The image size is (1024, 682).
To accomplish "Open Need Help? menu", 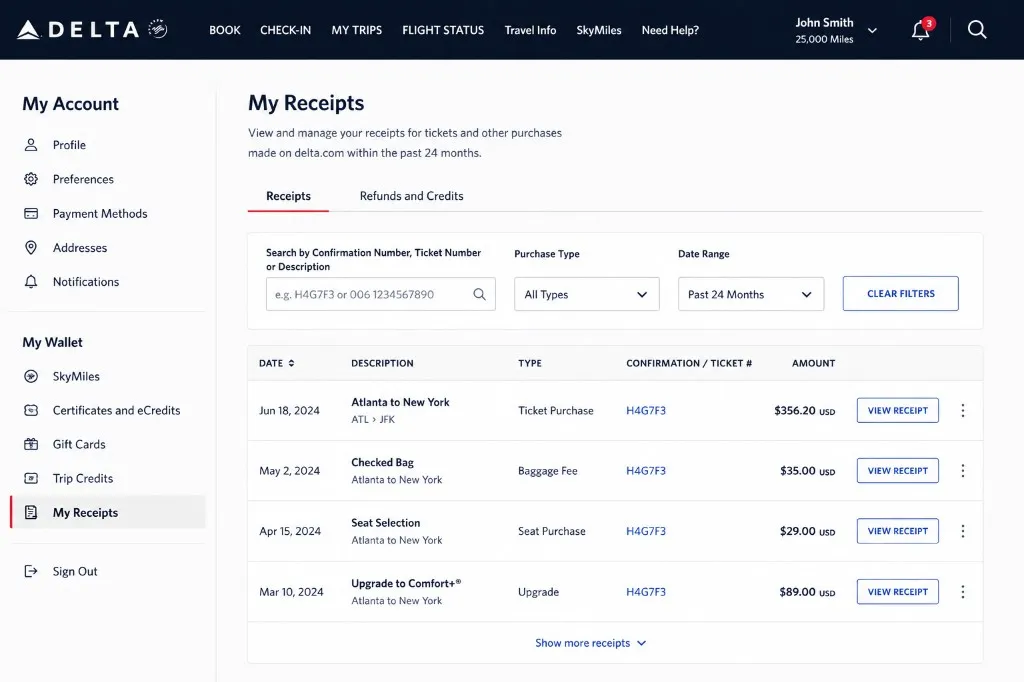I will pos(670,30).
